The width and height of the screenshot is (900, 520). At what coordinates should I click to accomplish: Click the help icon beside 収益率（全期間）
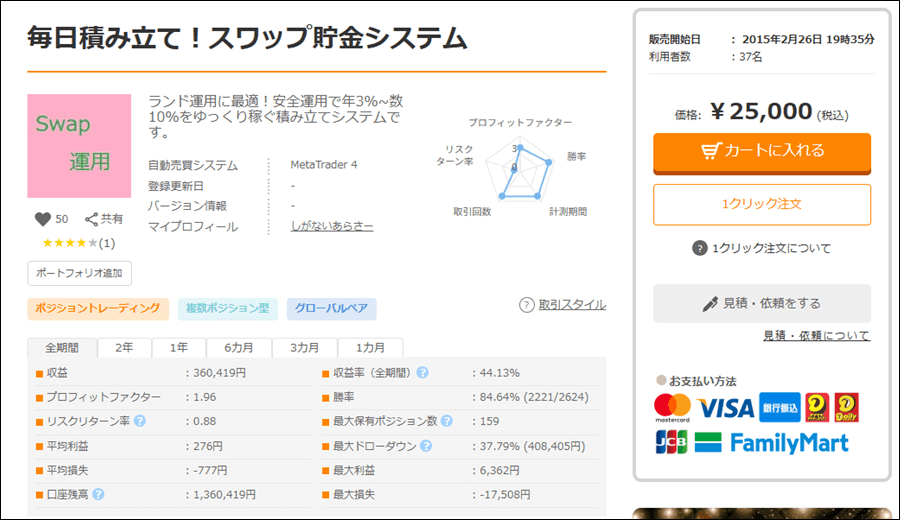click(423, 373)
